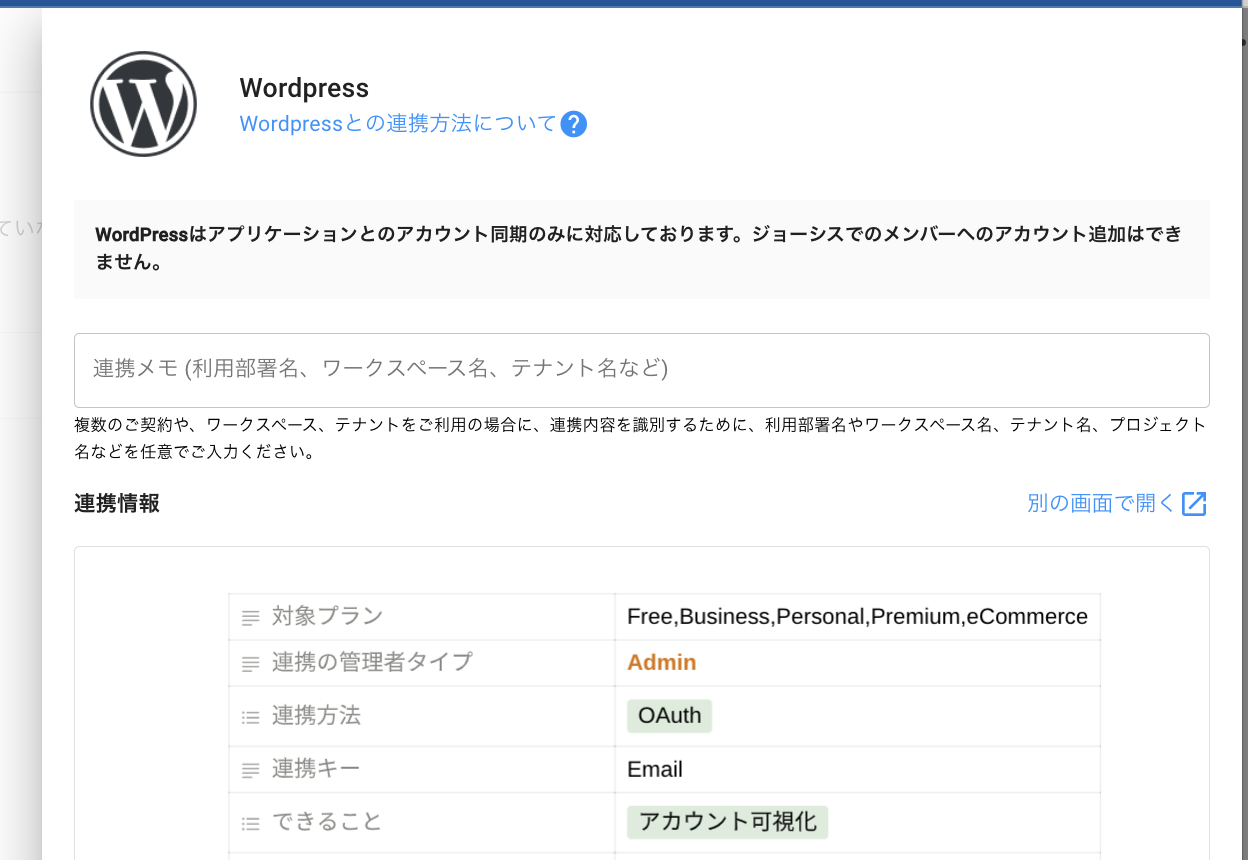Click the Free,Business,Personal plan list cell

pos(857,617)
